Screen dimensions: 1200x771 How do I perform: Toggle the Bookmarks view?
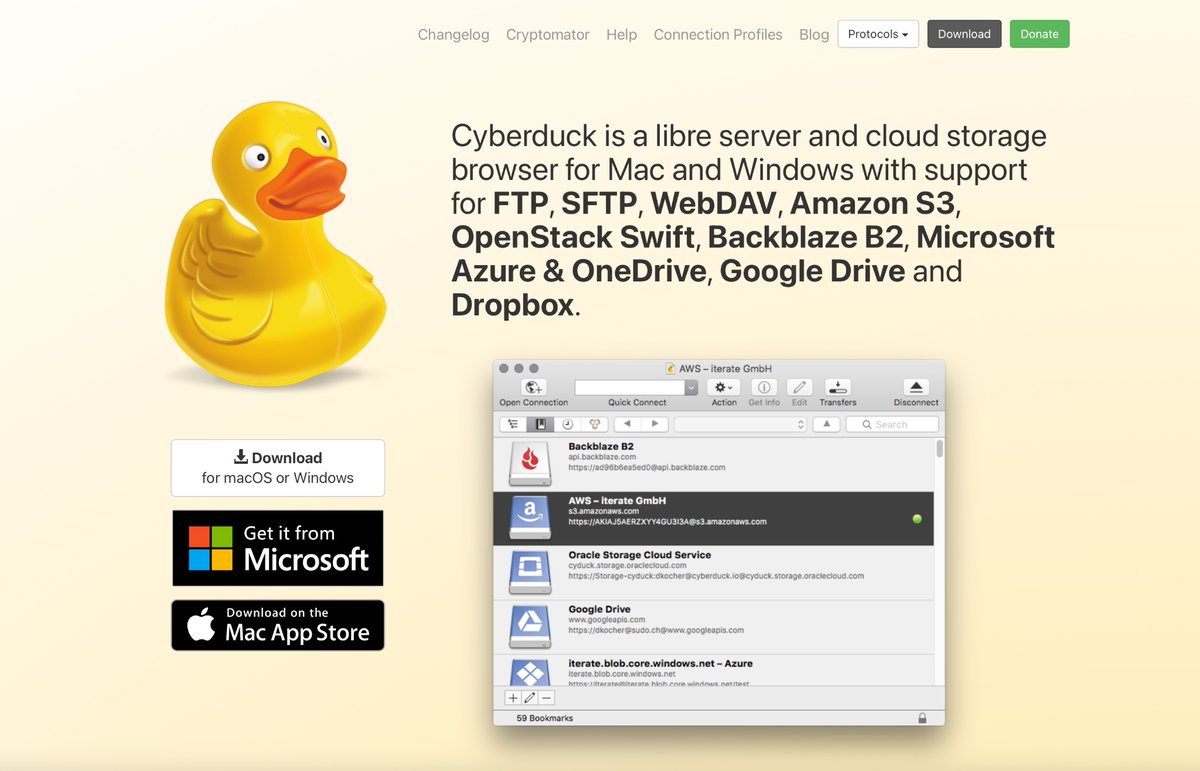coord(540,423)
